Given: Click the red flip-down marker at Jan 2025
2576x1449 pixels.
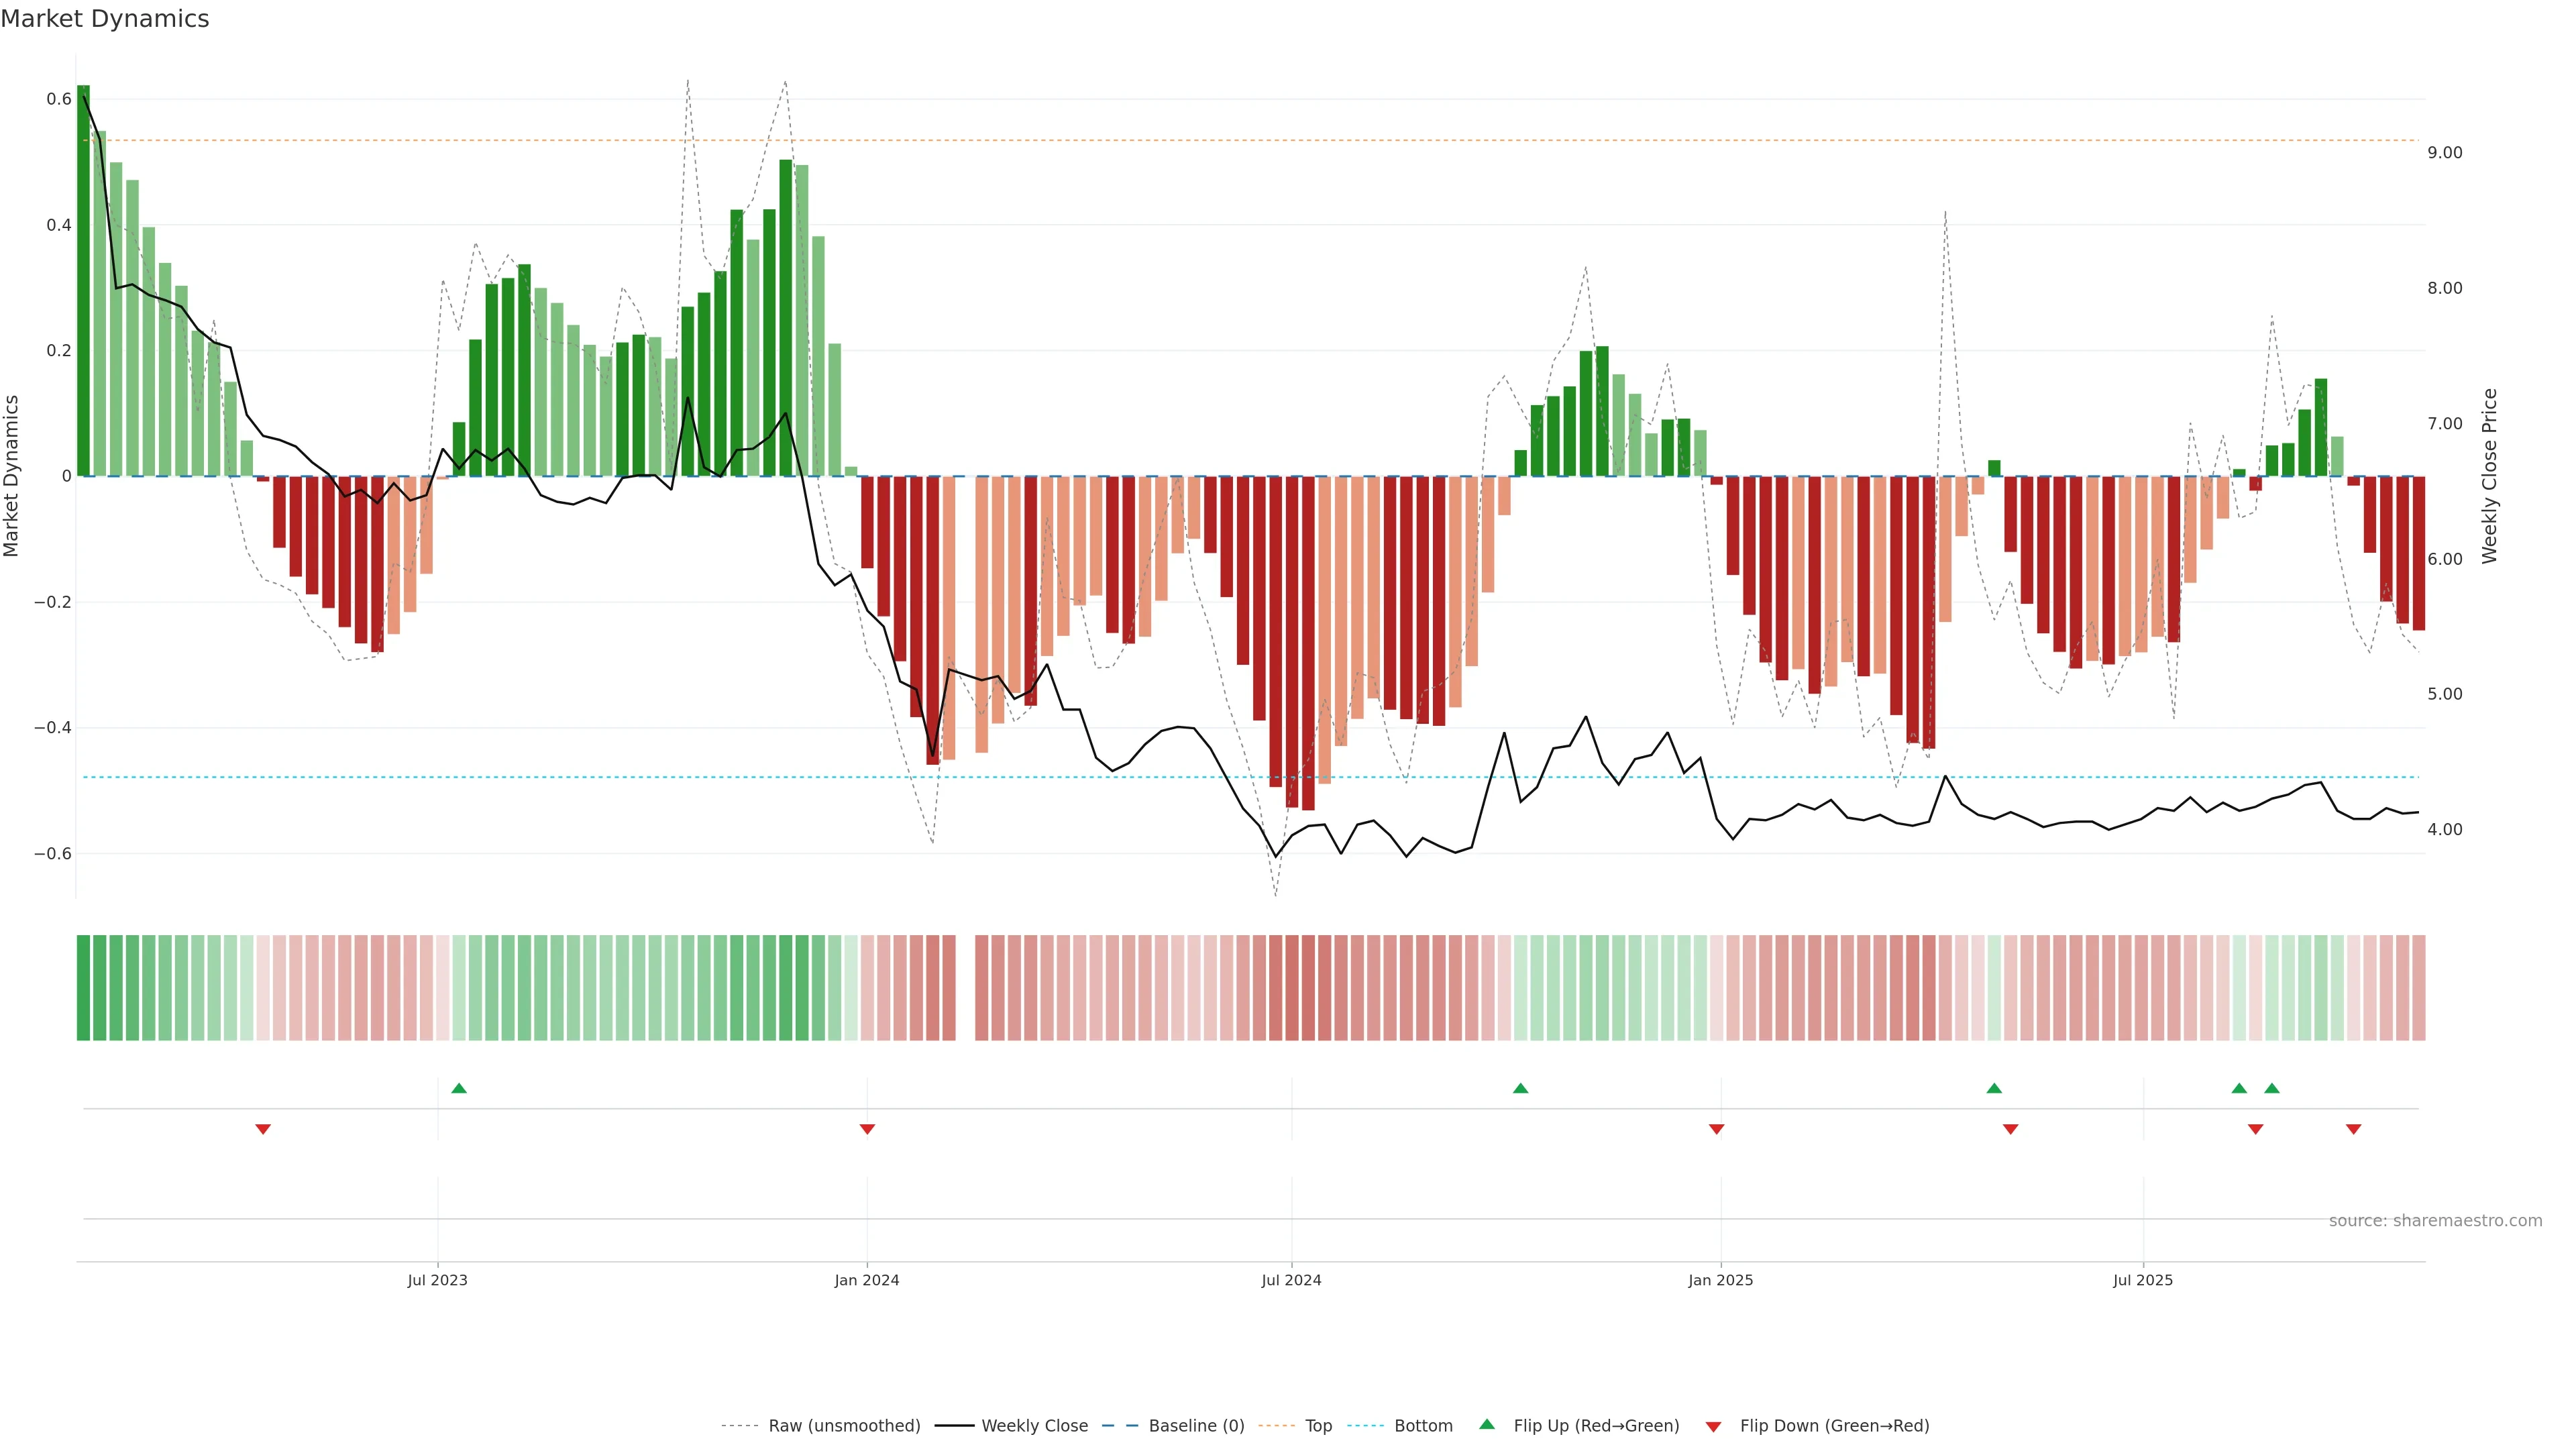Looking at the screenshot, I should [1716, 1129].
